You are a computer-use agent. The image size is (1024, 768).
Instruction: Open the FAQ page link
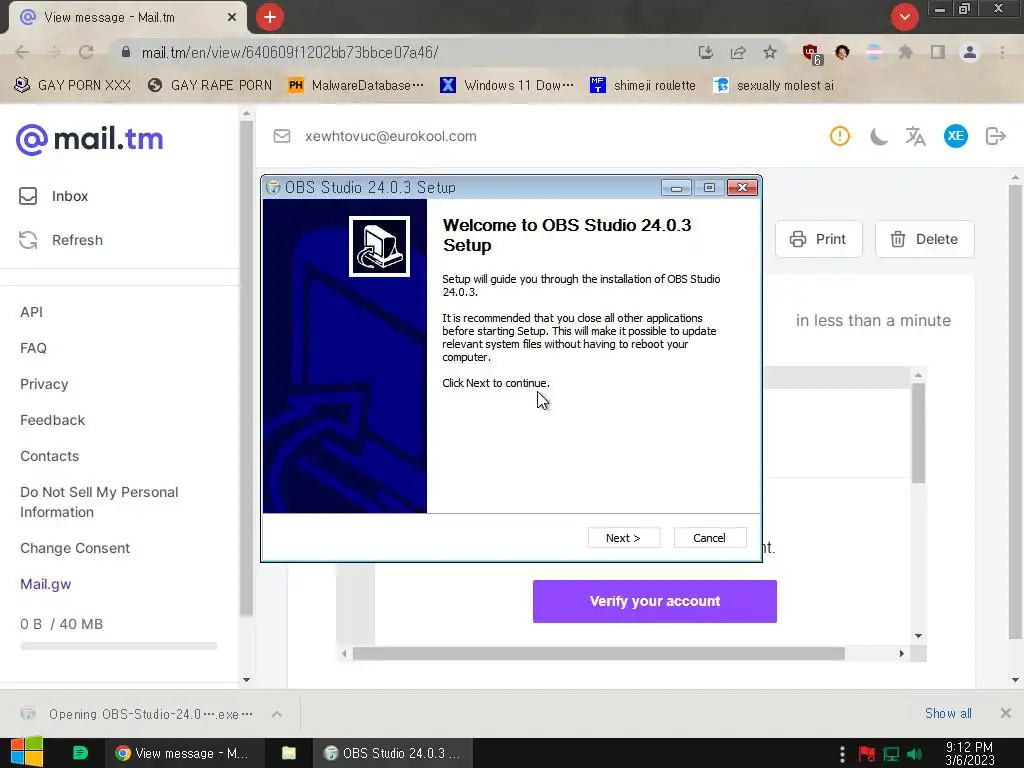tap(33, 348)
